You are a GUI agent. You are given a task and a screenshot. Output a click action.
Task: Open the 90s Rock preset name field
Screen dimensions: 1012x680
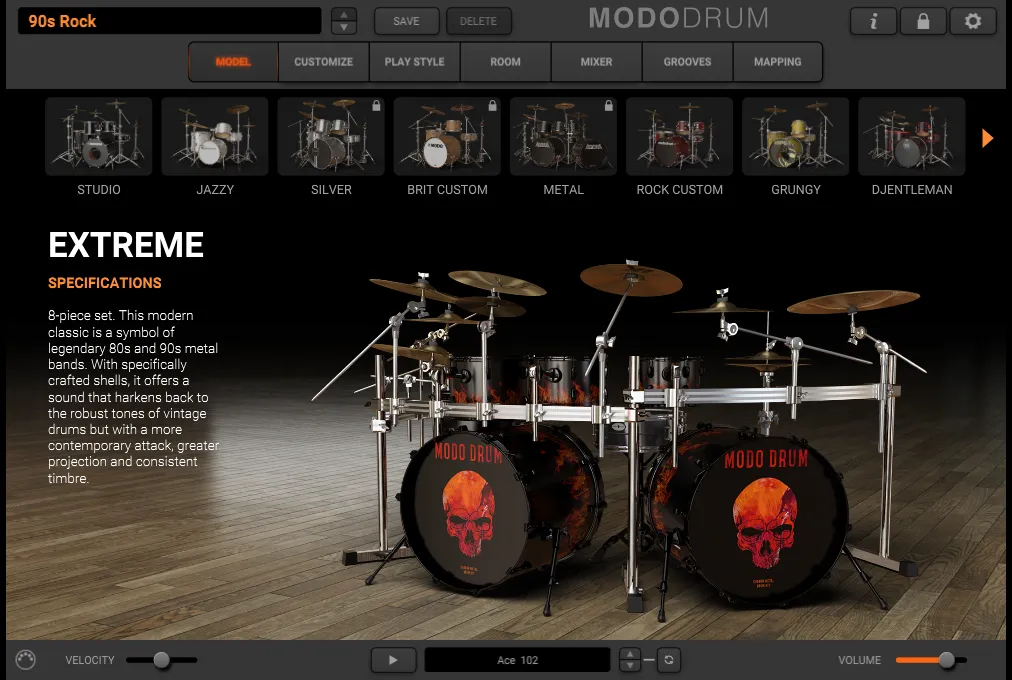(170, 21)
